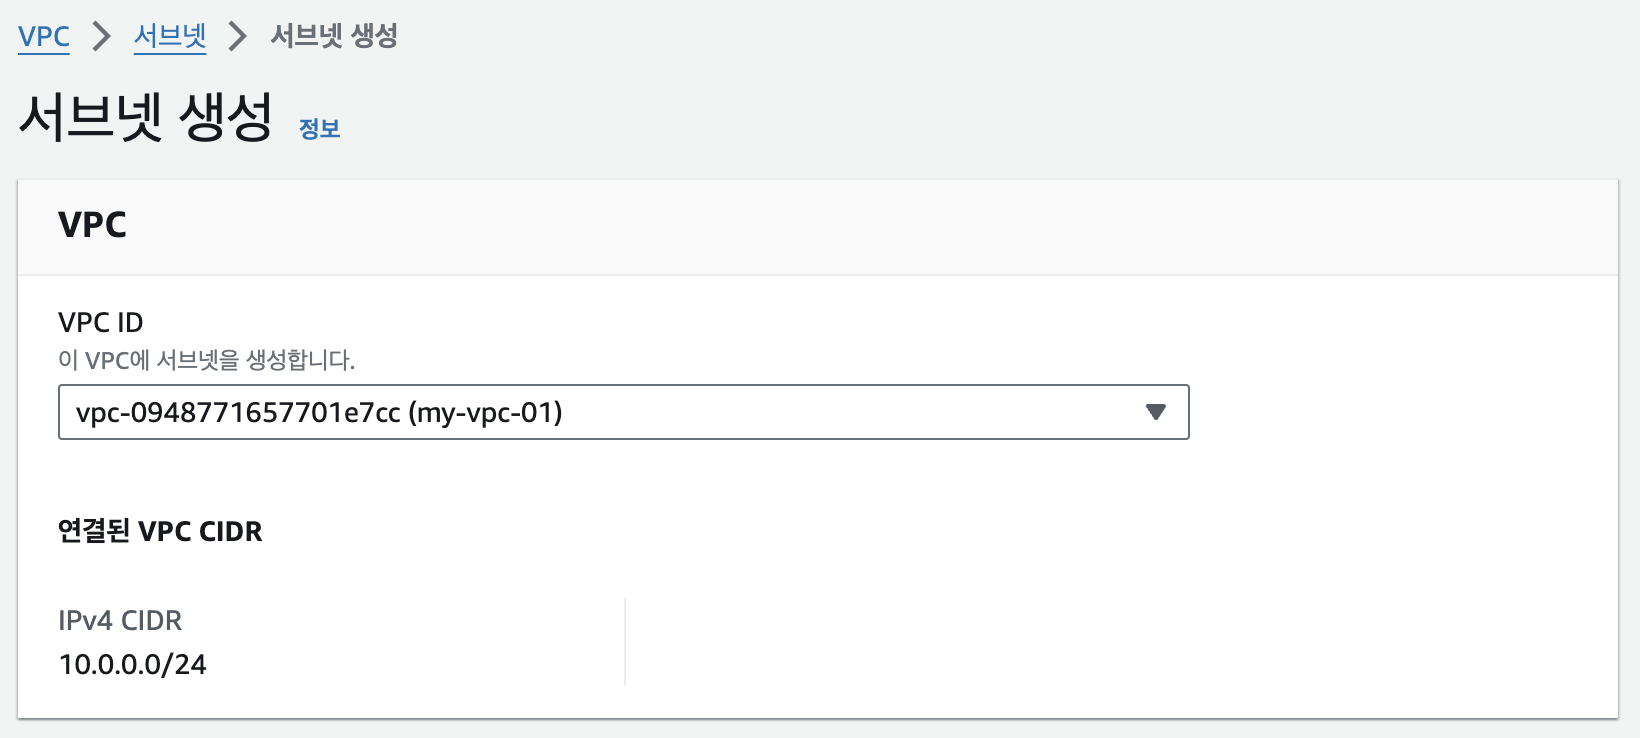
Task: Click the breadcrumb chevron after 서브넷 link
Action: click(x=238, y=37)
